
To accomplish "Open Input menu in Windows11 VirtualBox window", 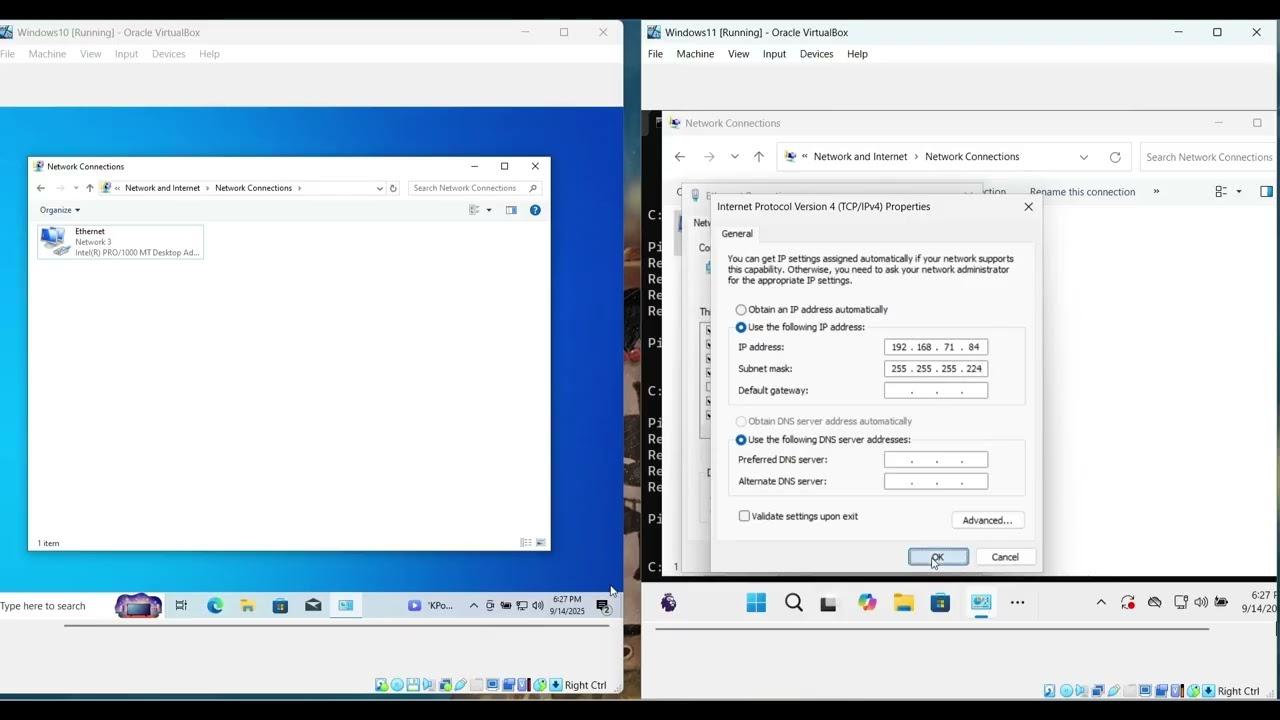I will point(774,54).
